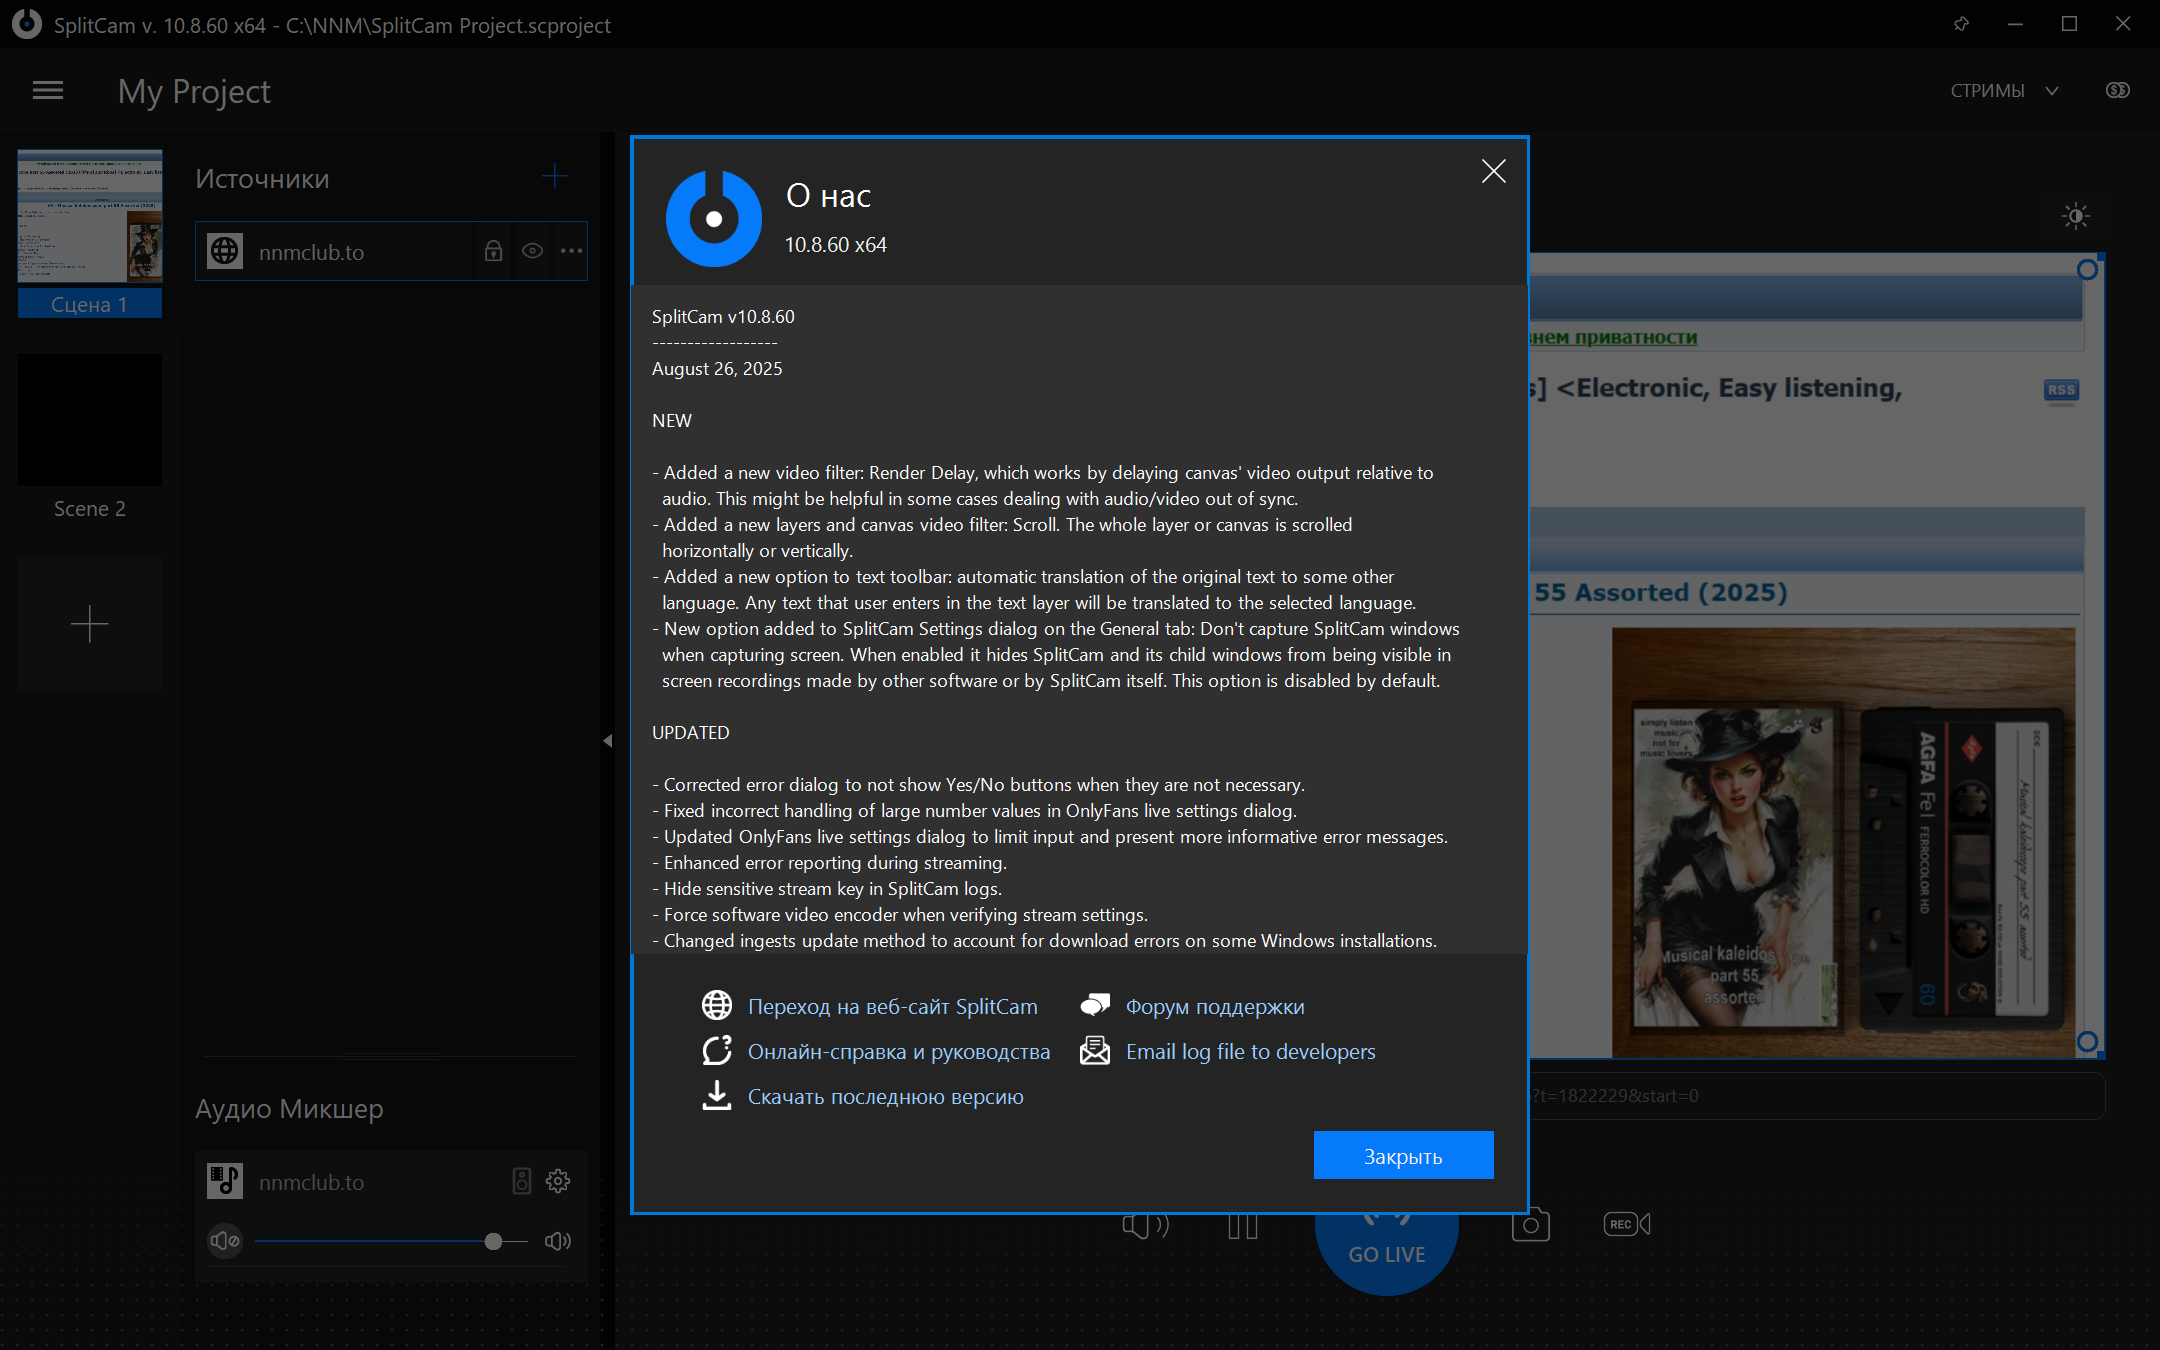Start recording with REC icon
Viewport: 2160px width, 1350px height.
[x=1626, y=1224]
